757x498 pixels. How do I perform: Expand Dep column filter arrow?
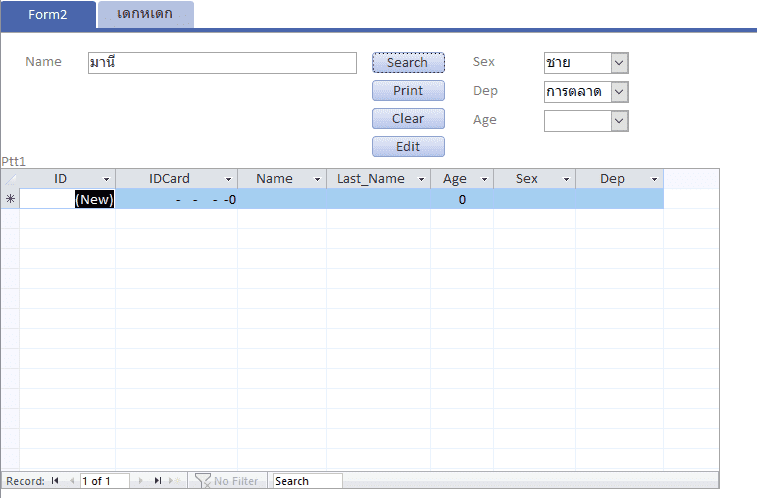point(654,179)
